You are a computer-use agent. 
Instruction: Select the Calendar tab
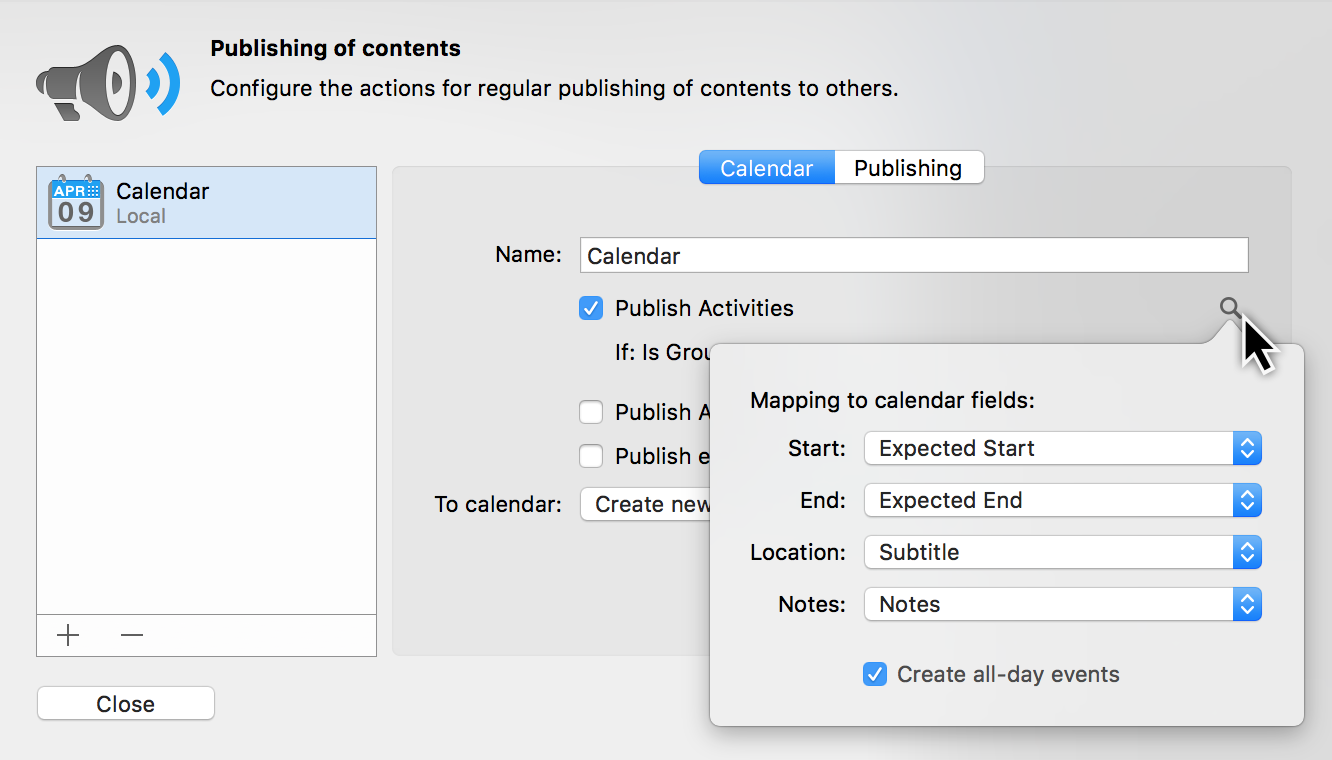(x=766, y=168)
